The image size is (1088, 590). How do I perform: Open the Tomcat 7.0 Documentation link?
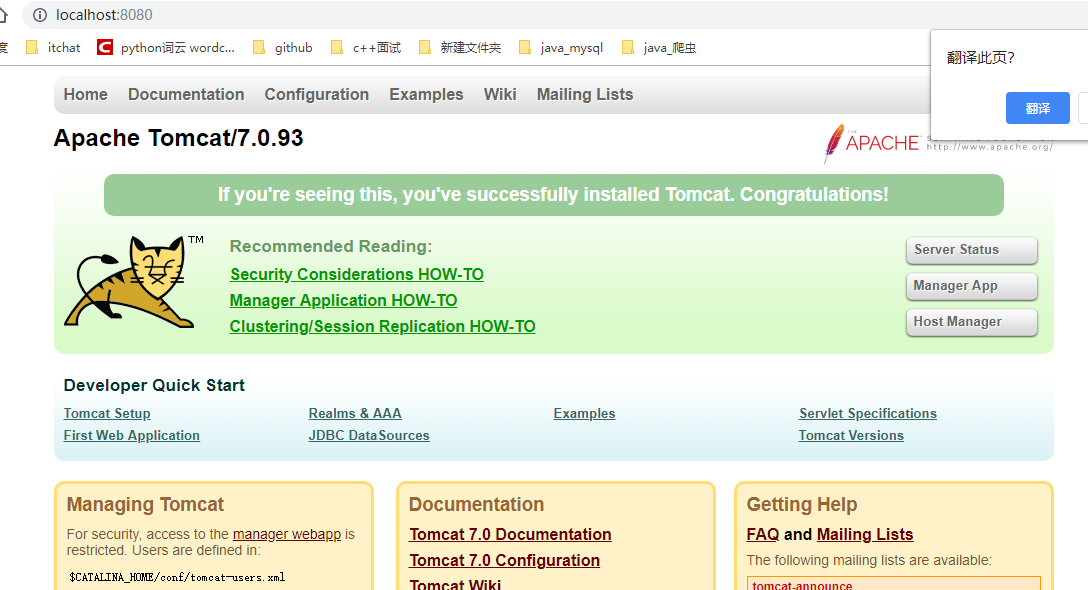[x=510, y=534]
